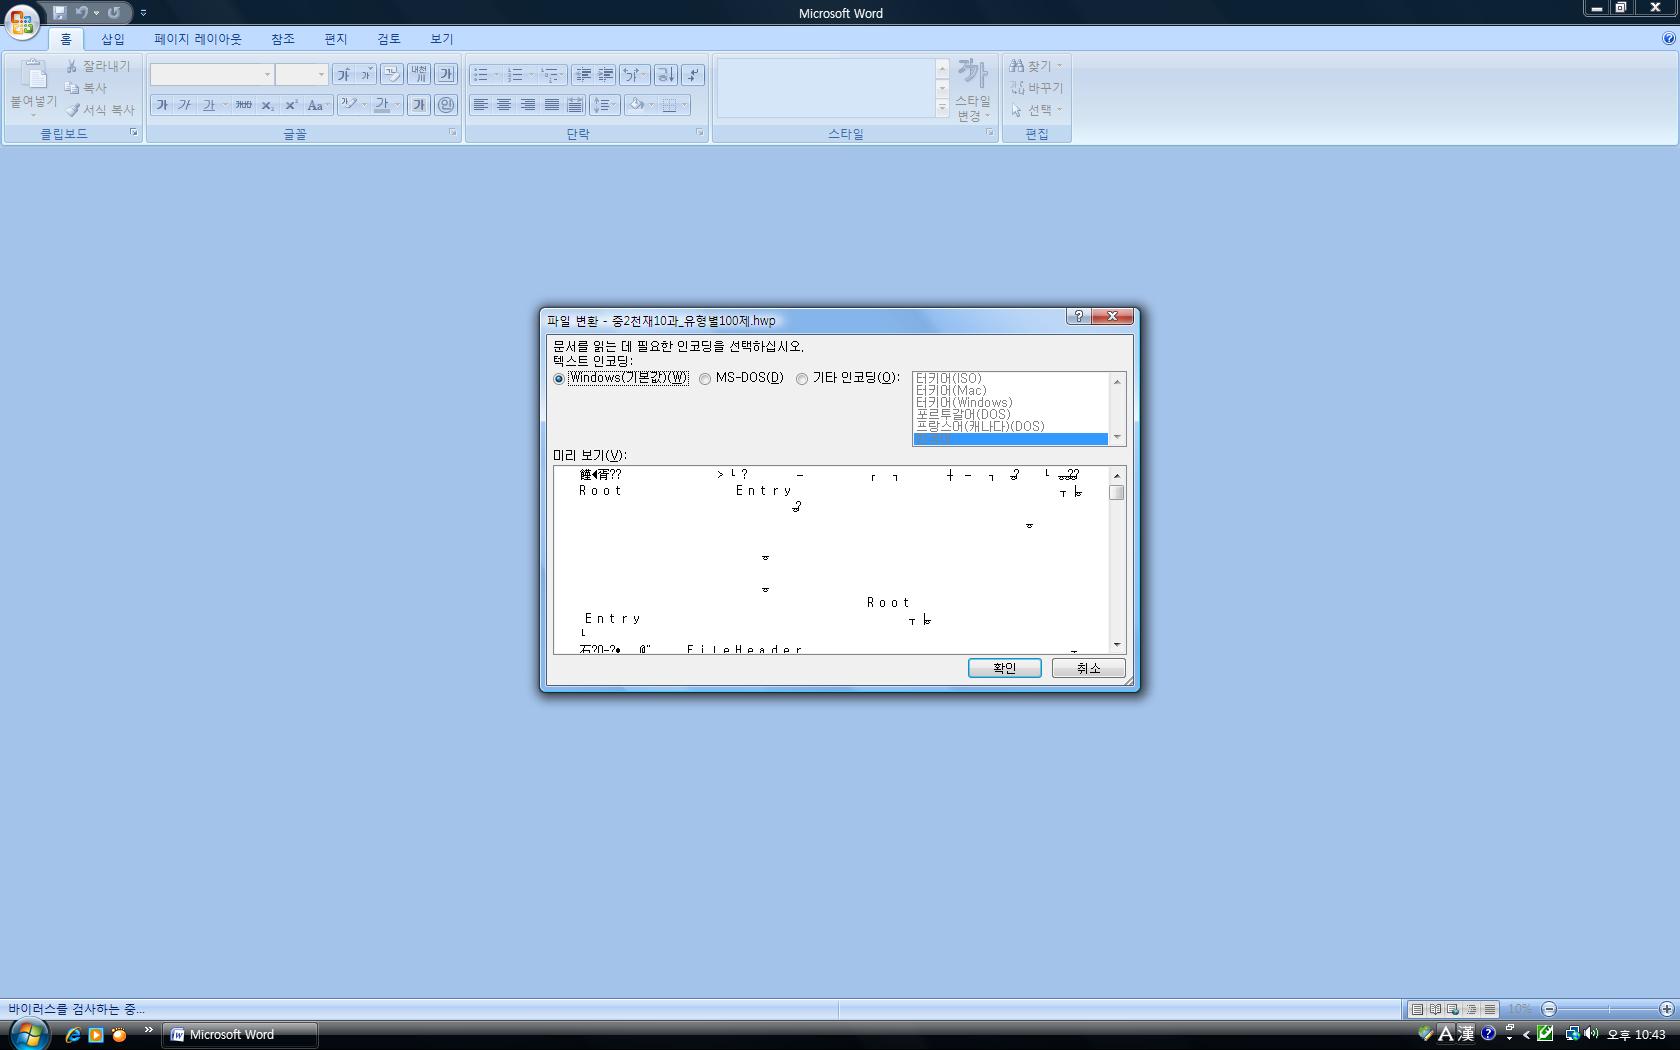Click the Superscript icon
The height and width of the screenshot is (1050, 1680).
tap(291, 105)
